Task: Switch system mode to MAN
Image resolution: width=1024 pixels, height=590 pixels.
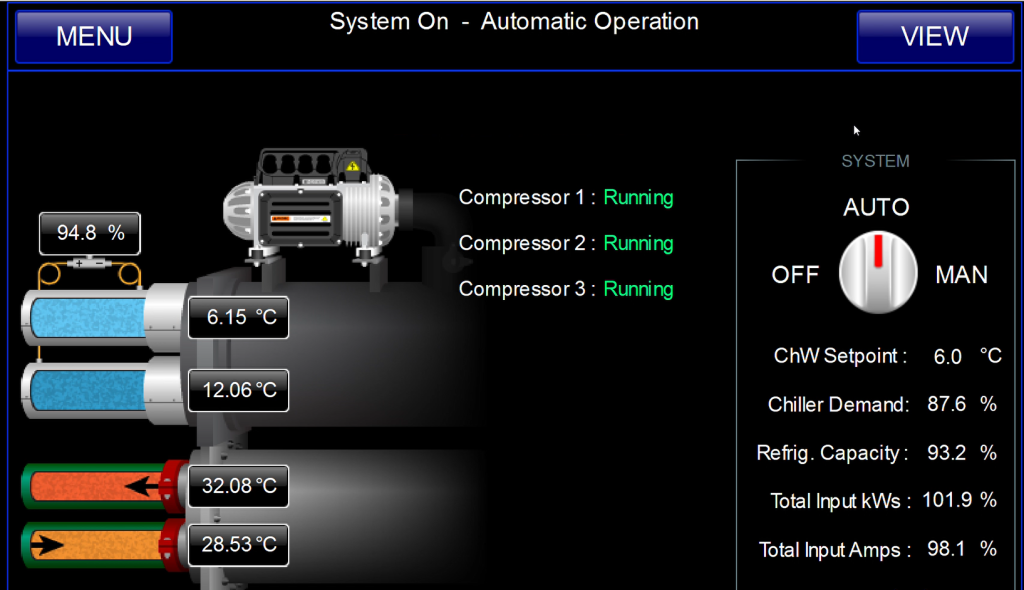Action: point(961,275)
